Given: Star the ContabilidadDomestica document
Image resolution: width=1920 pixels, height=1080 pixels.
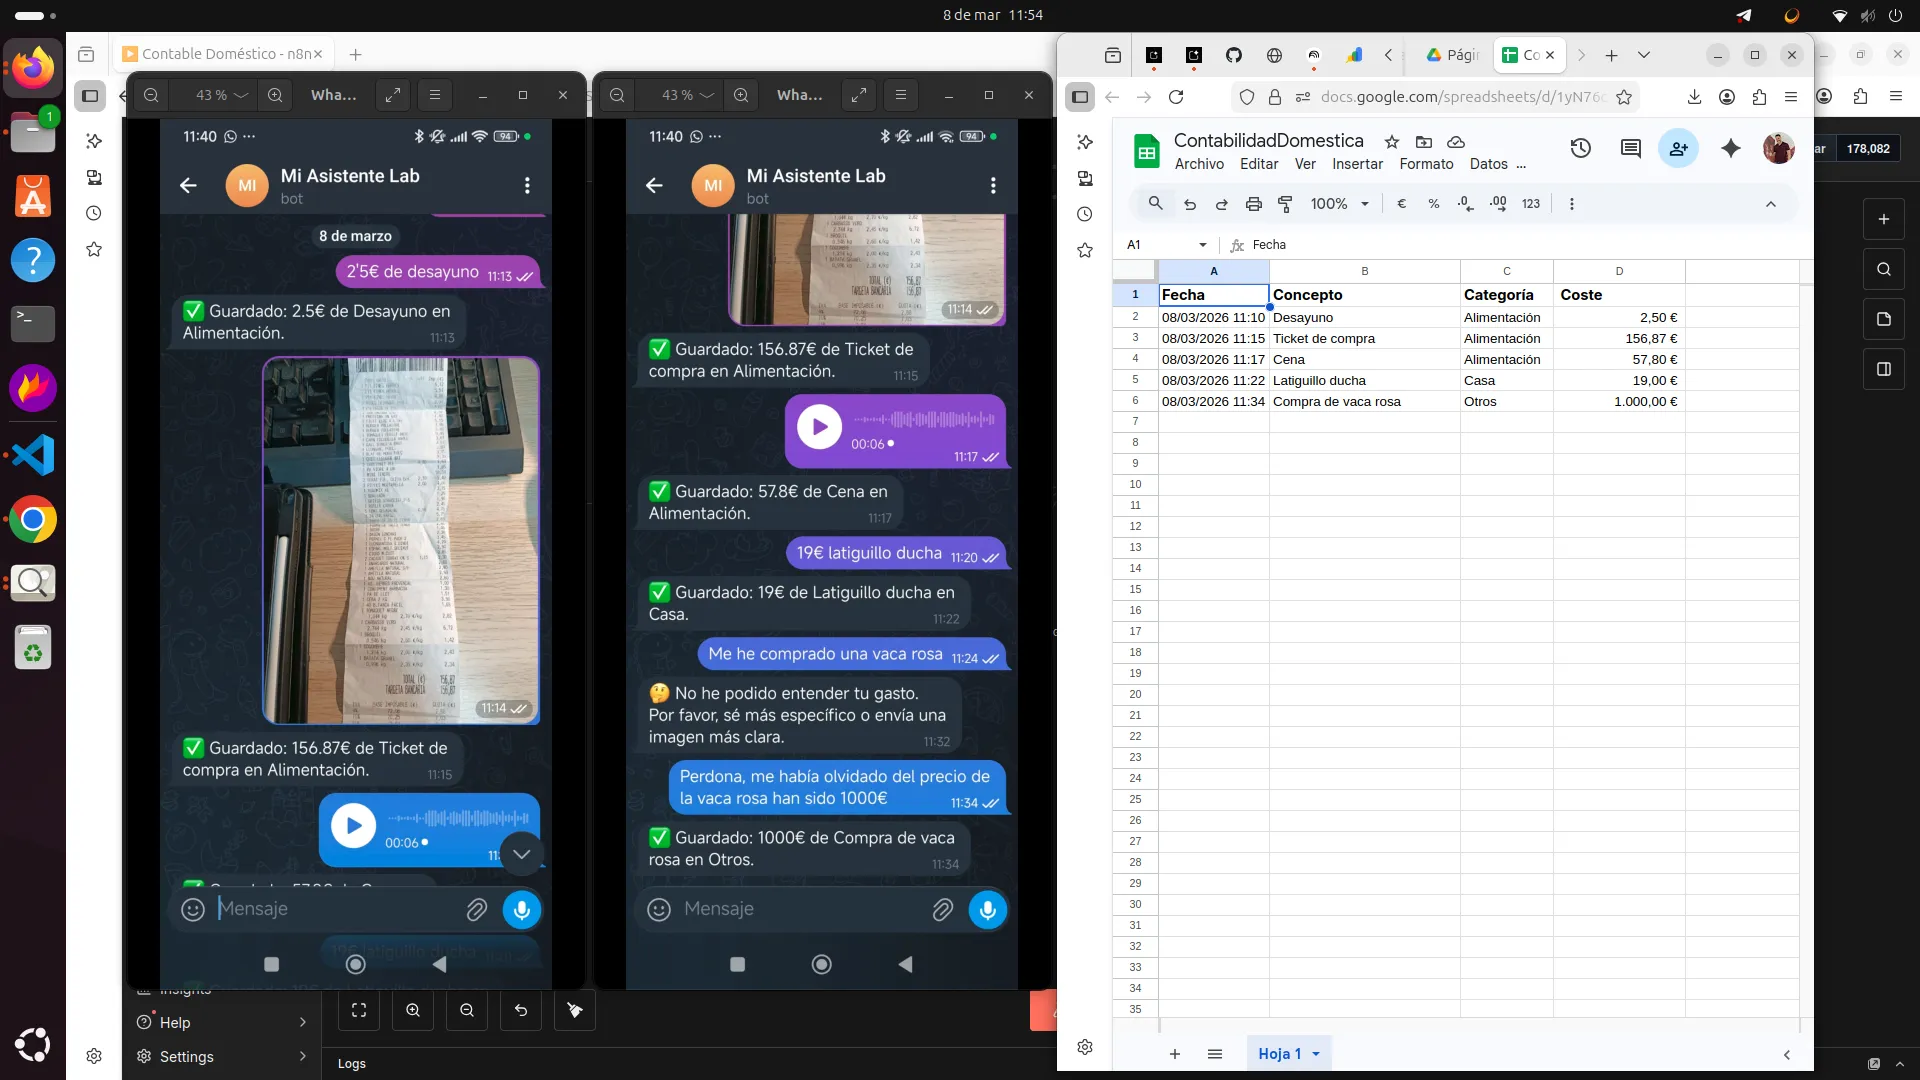Looking at the screenshot, I should (1391, 142).
